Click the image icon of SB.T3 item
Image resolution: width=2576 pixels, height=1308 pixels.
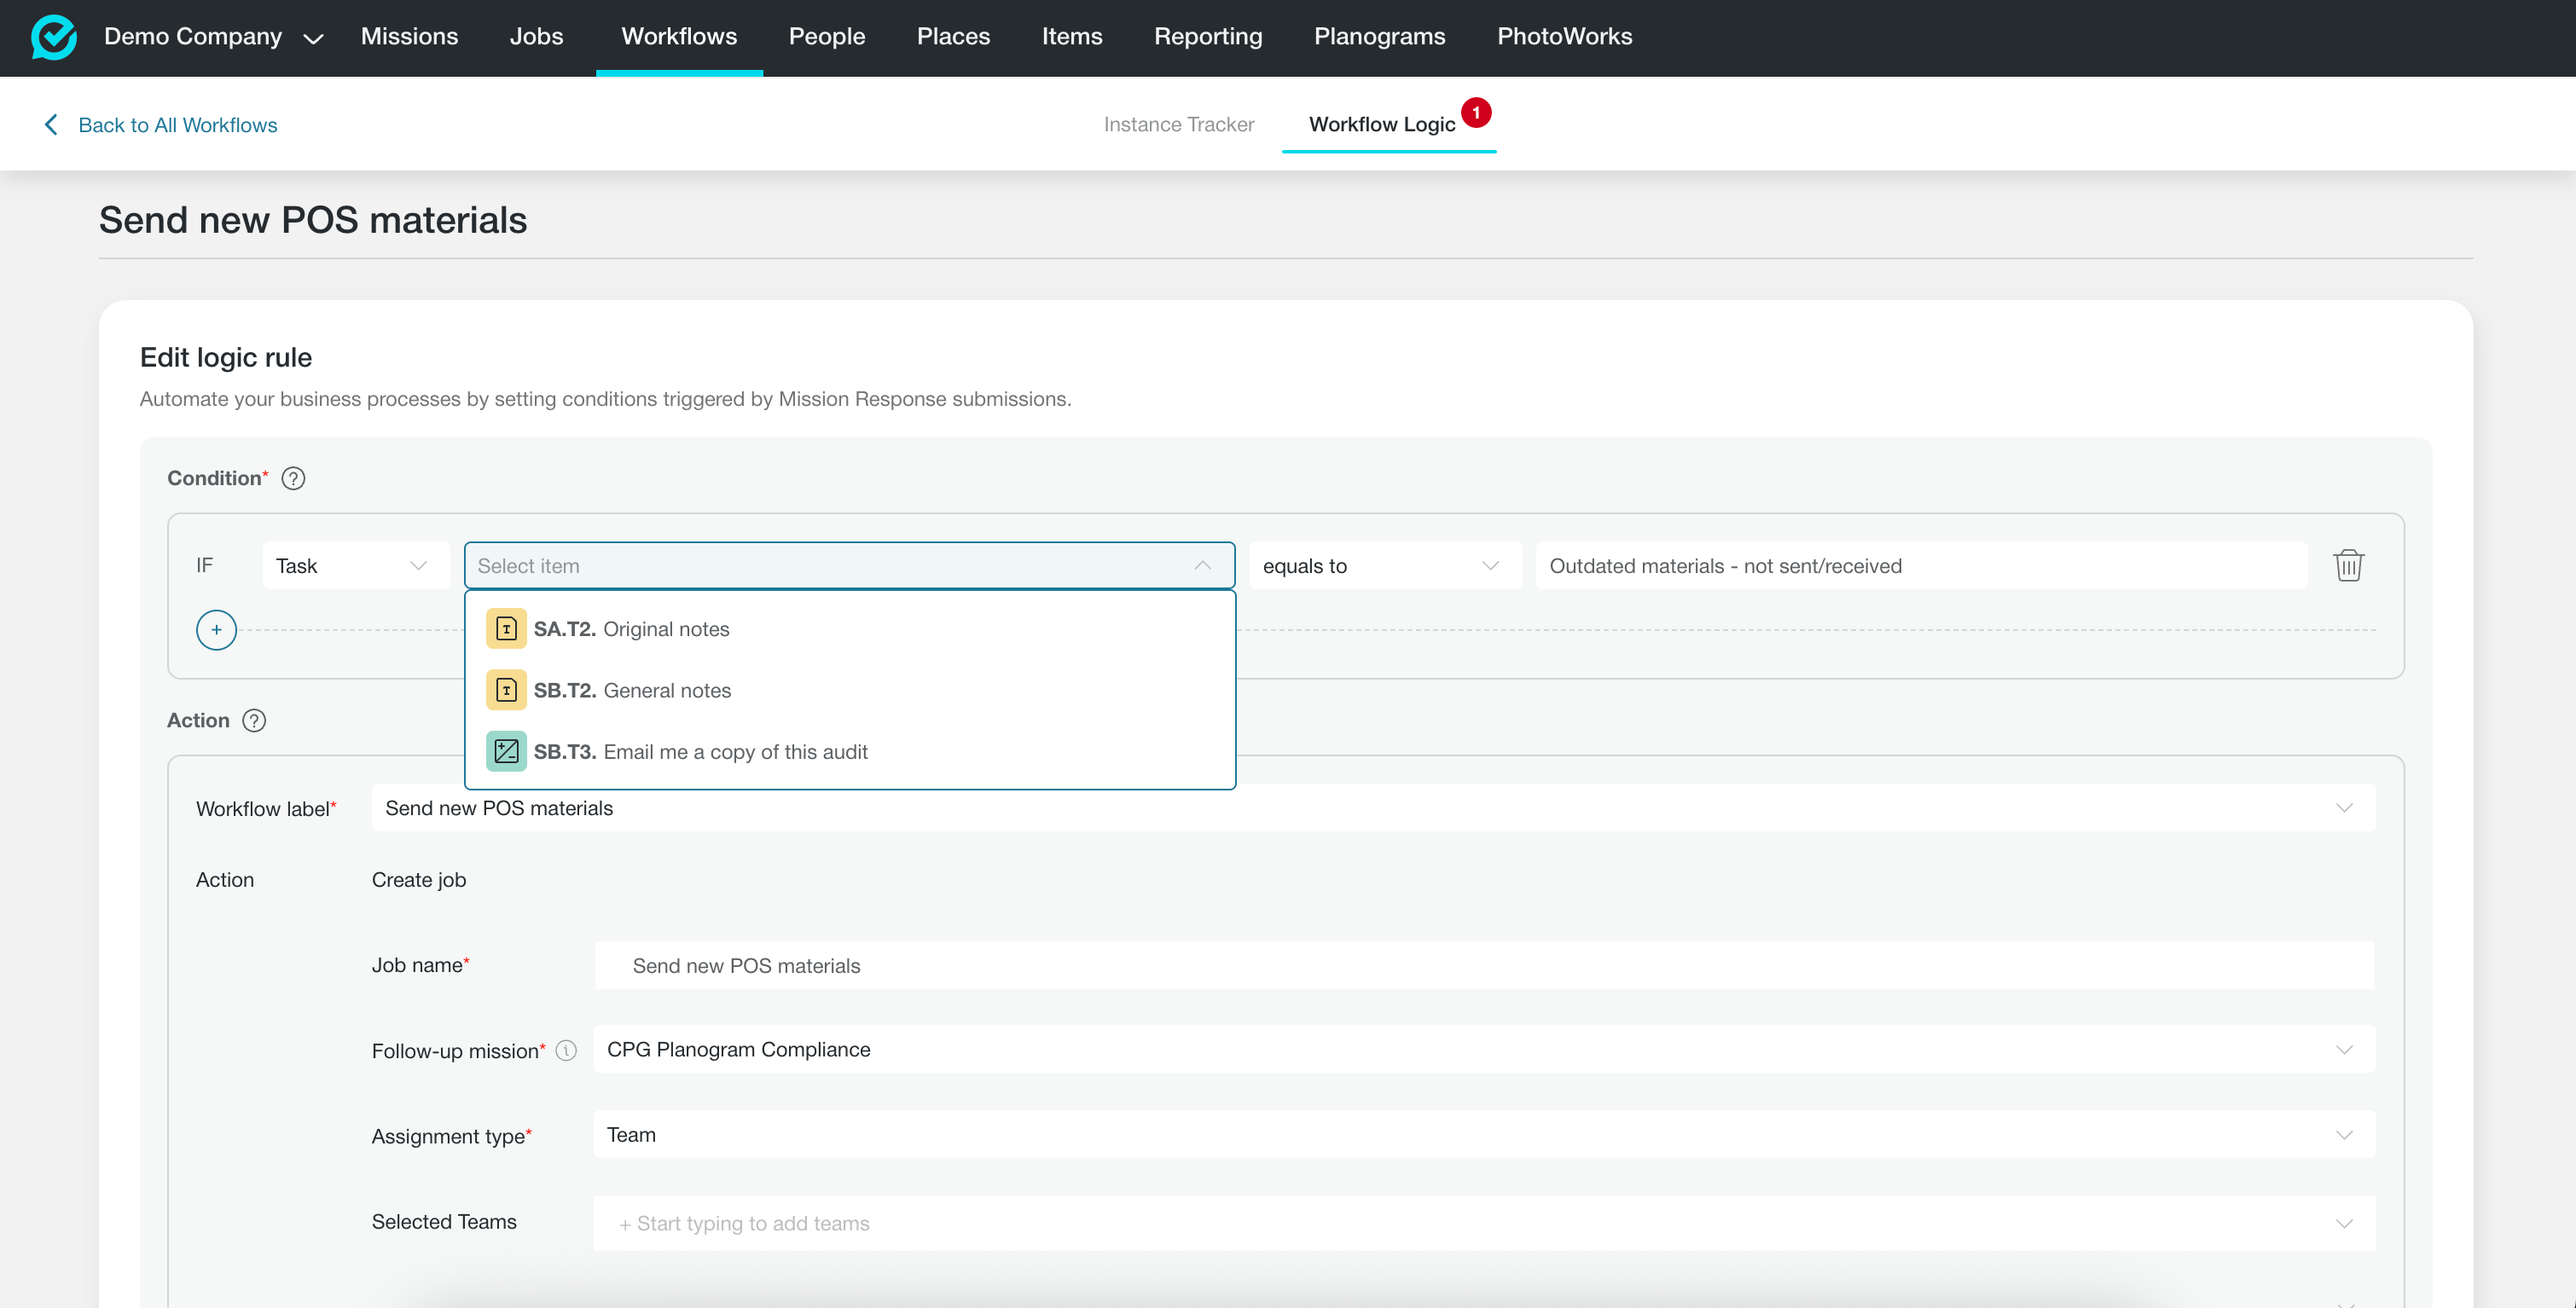point(506,751)
